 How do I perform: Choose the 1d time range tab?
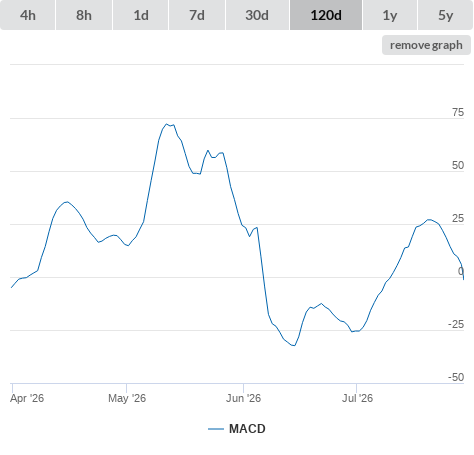(141, 15)
